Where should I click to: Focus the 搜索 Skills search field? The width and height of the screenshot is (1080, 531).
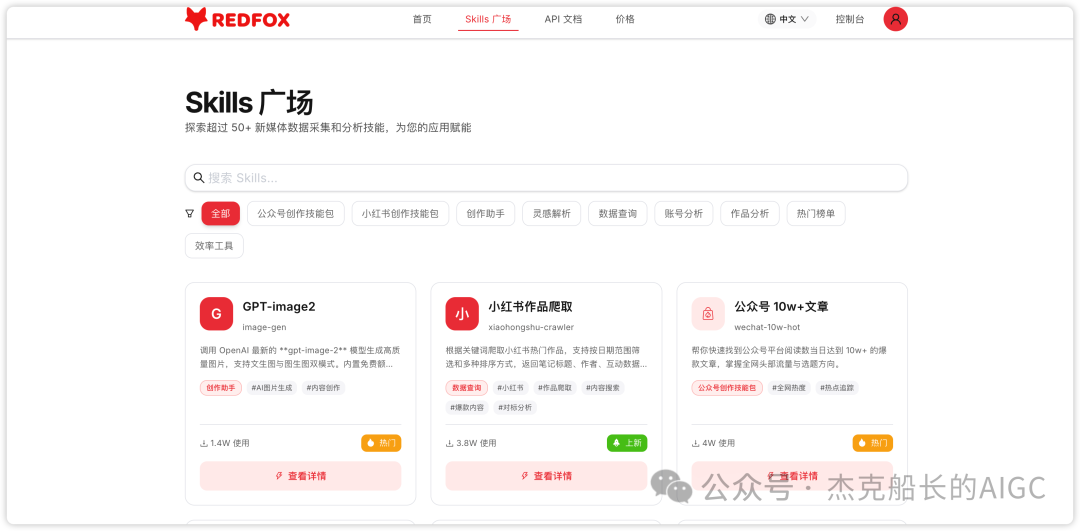pos(546,178)
